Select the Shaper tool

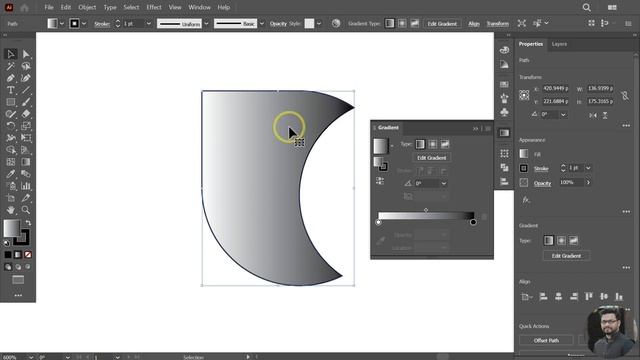11,114
